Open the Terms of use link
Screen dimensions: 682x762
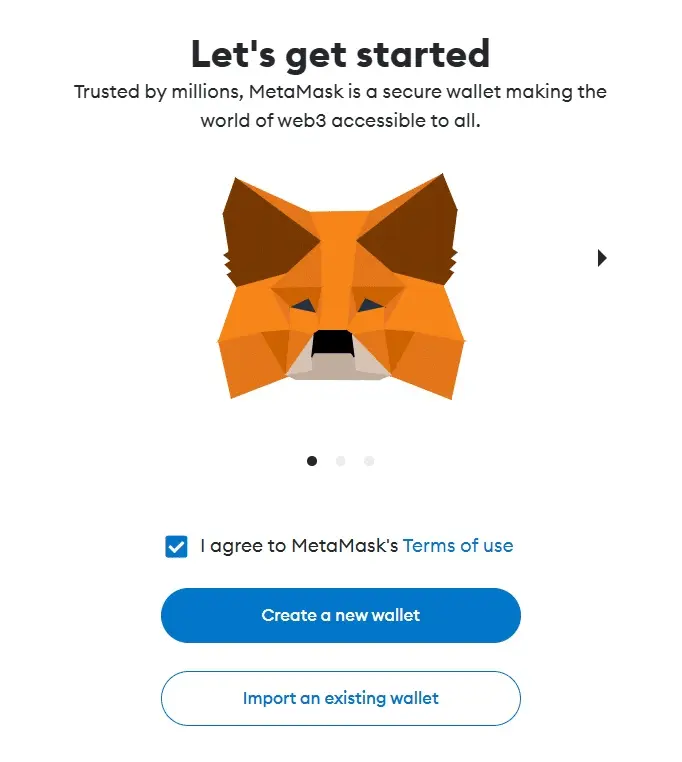pyautogui.click(x=458, y=546)
